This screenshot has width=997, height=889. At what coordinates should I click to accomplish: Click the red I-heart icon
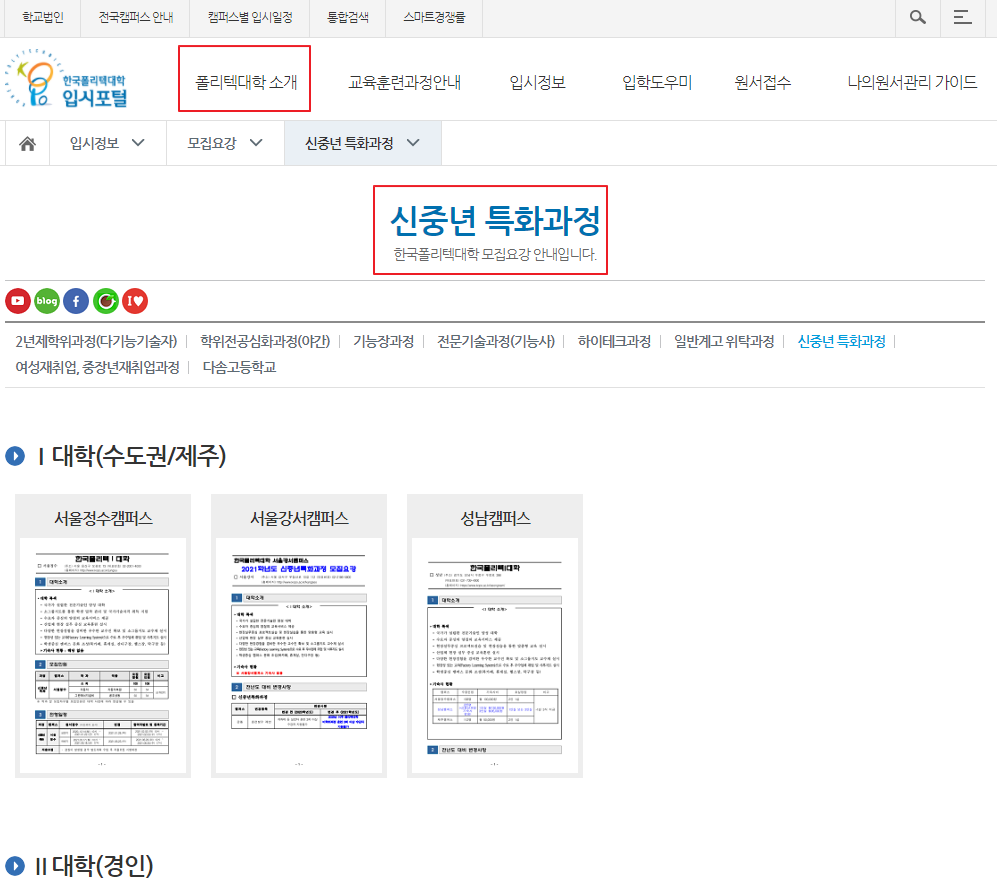point(135,301)
